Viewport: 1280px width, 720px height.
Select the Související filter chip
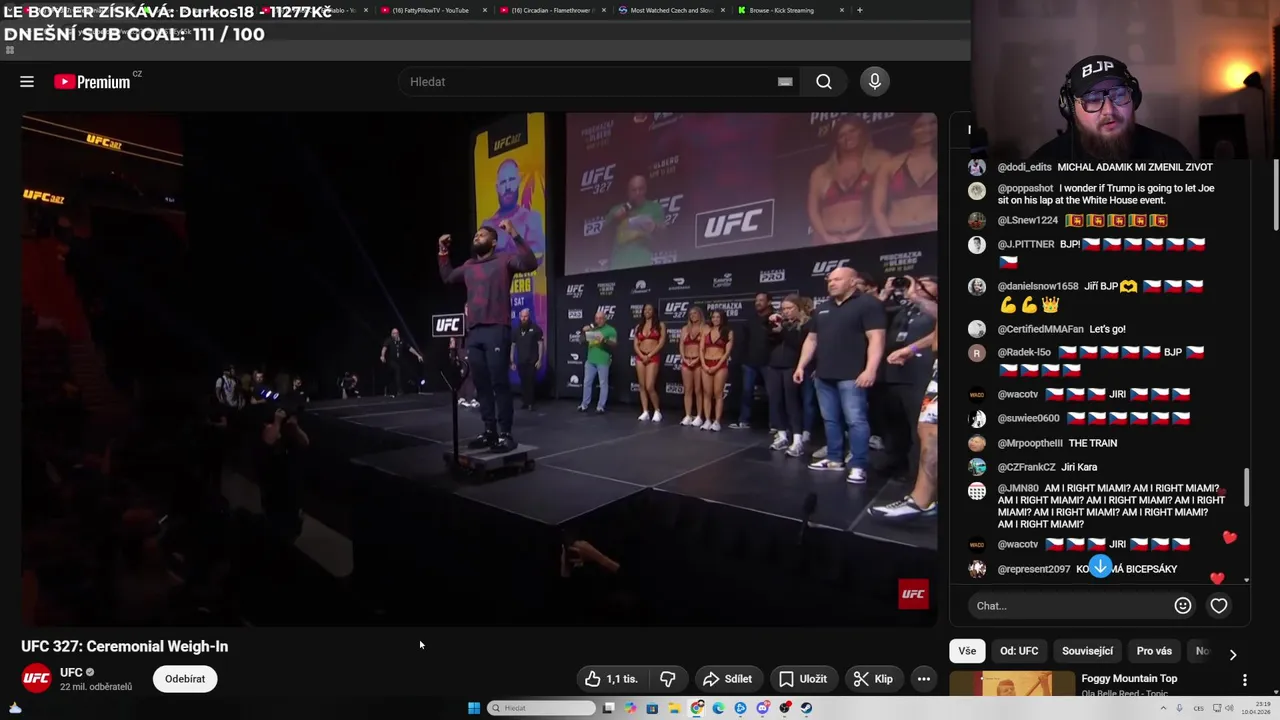pyautogui.click(x=1087, y=651)
